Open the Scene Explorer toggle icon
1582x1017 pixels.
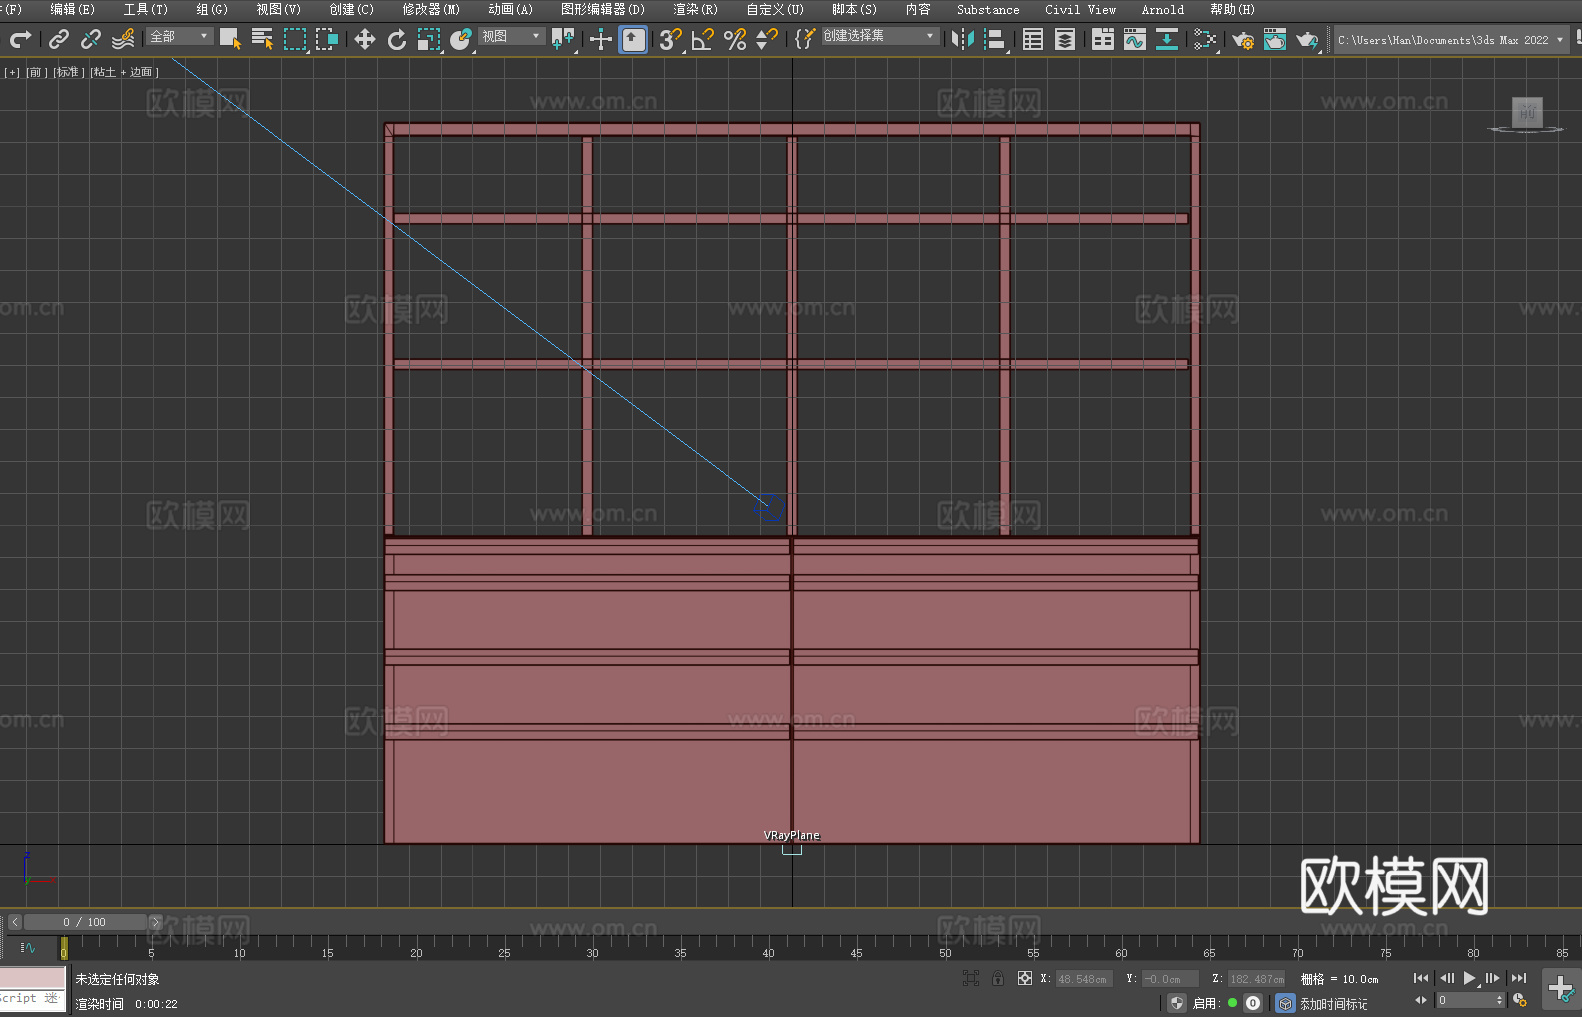1033,39
